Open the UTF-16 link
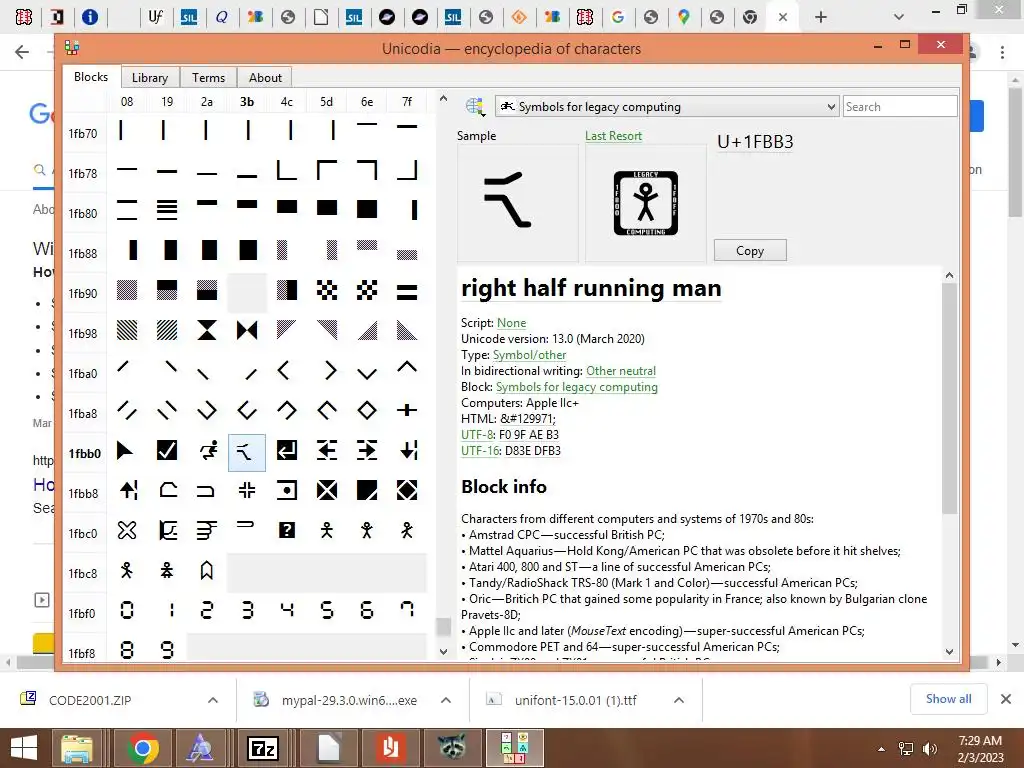 click(x=480, y=451)
